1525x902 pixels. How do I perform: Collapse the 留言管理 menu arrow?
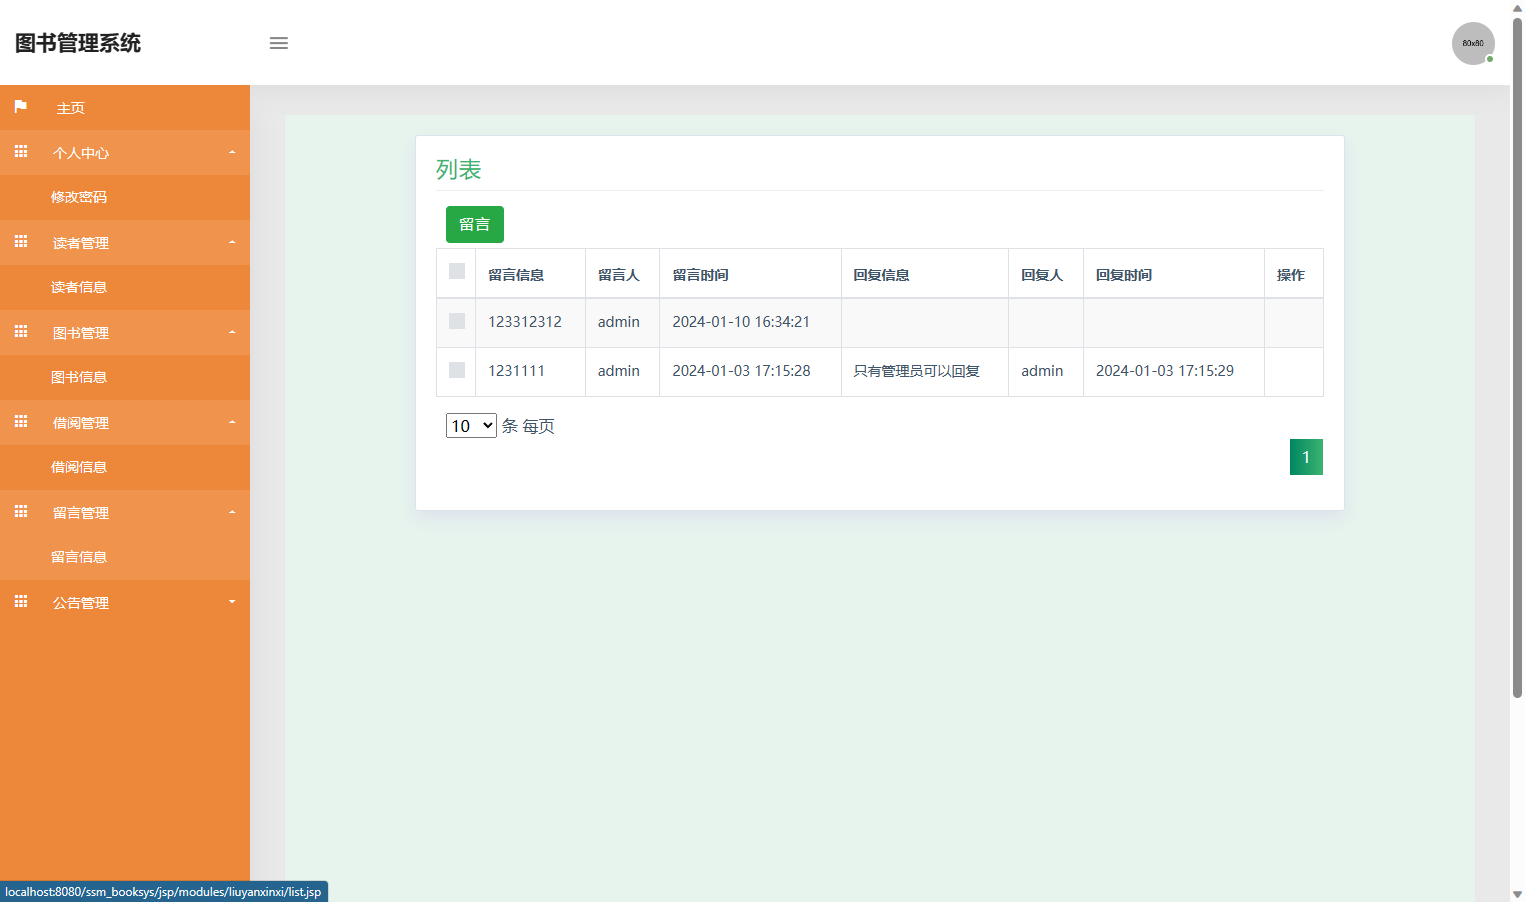(x=232, y=512)
